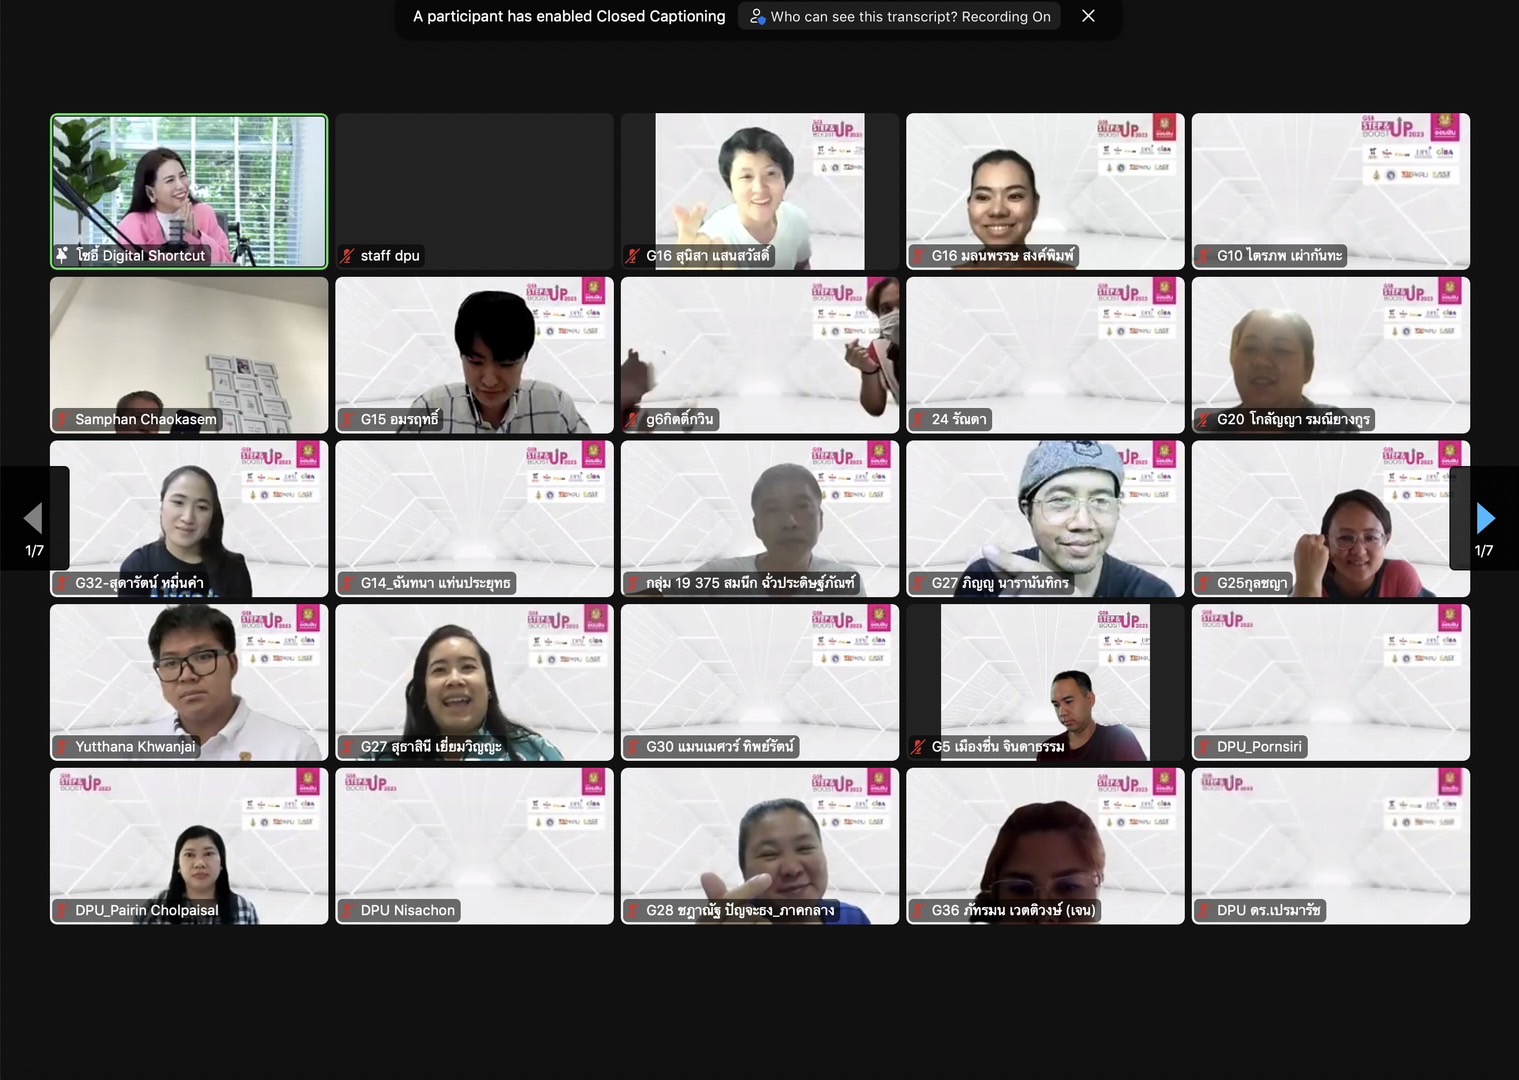The width and height of the screenshot is (1519, 1080).
Task: Click the transcript participant icon in the top banner
Action: [757, 16]
